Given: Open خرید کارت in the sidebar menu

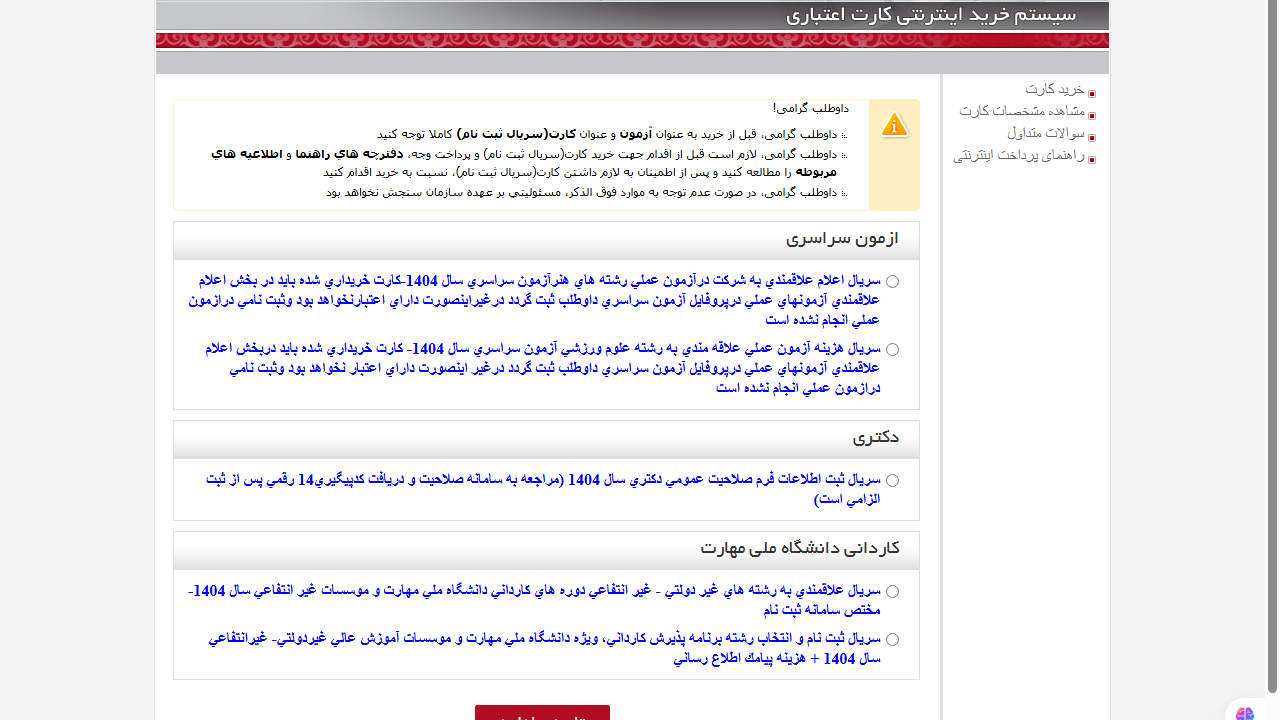Looking at the screenshot, I should [x=1054, y=90].
